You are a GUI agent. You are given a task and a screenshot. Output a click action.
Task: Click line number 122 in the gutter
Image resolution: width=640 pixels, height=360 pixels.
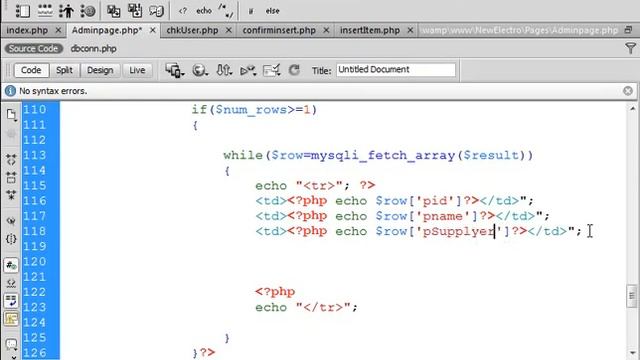(34, 292)
